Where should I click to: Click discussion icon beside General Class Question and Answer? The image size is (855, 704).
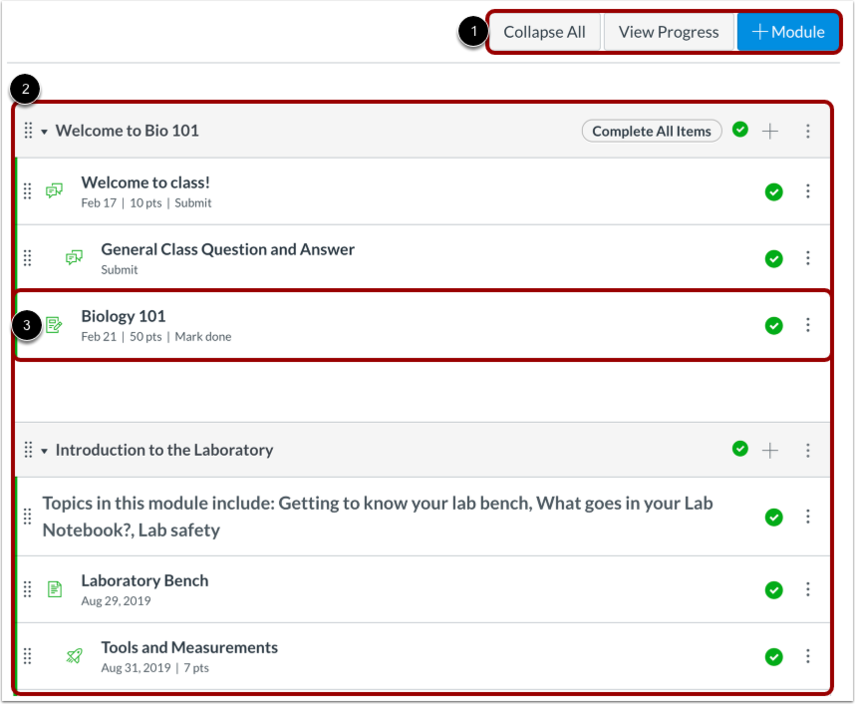(74, 257)
